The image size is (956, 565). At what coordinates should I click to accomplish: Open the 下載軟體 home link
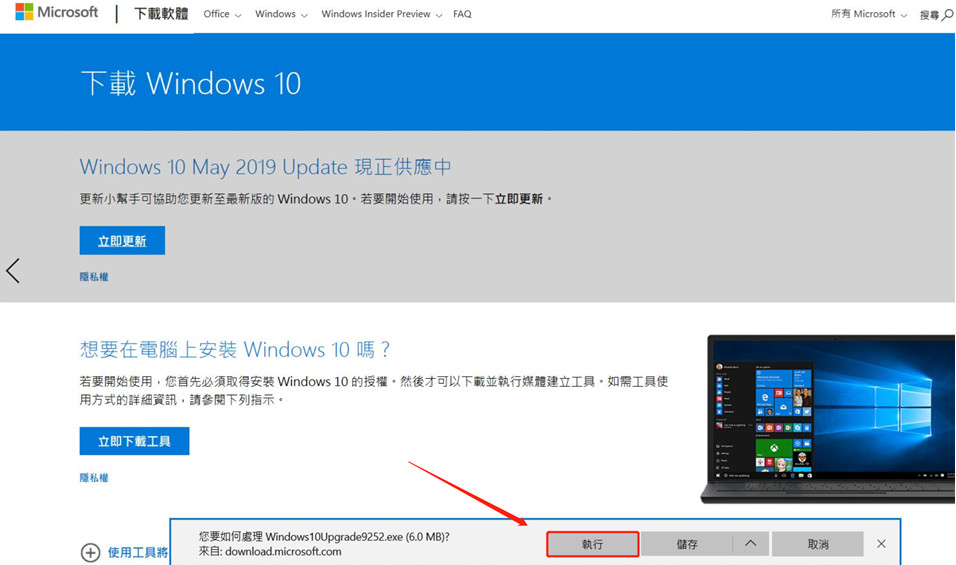click(161, 13)
